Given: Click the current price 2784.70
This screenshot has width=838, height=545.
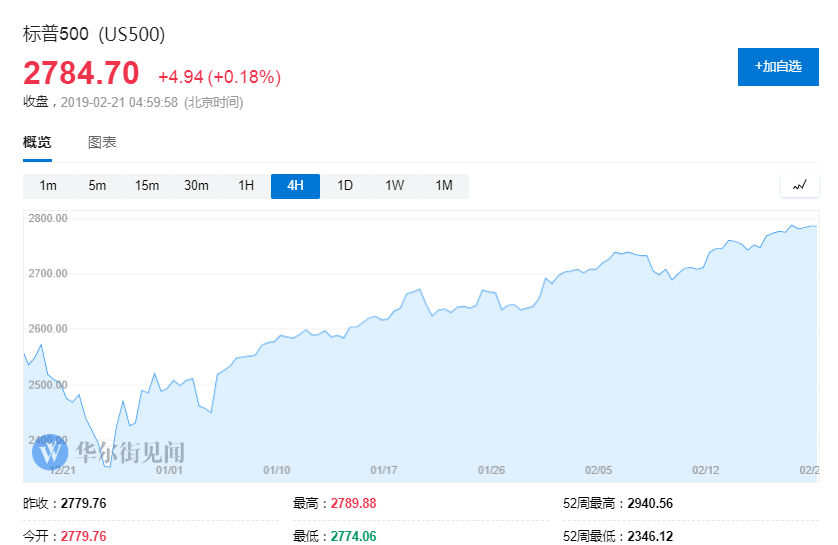Looking at the screenshot, I should click(81, 73).
